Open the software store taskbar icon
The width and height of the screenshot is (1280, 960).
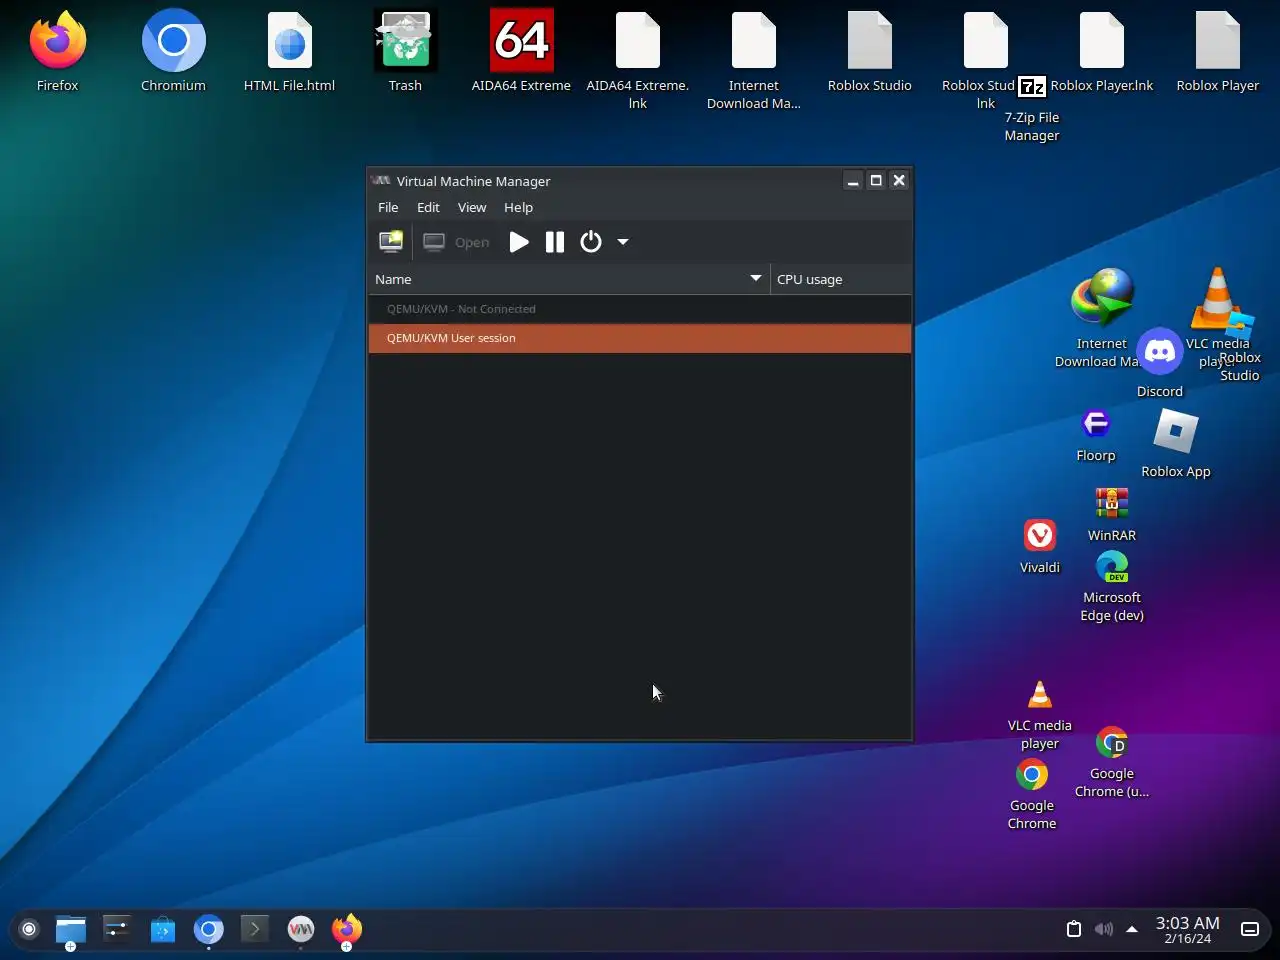coord(163,930)
